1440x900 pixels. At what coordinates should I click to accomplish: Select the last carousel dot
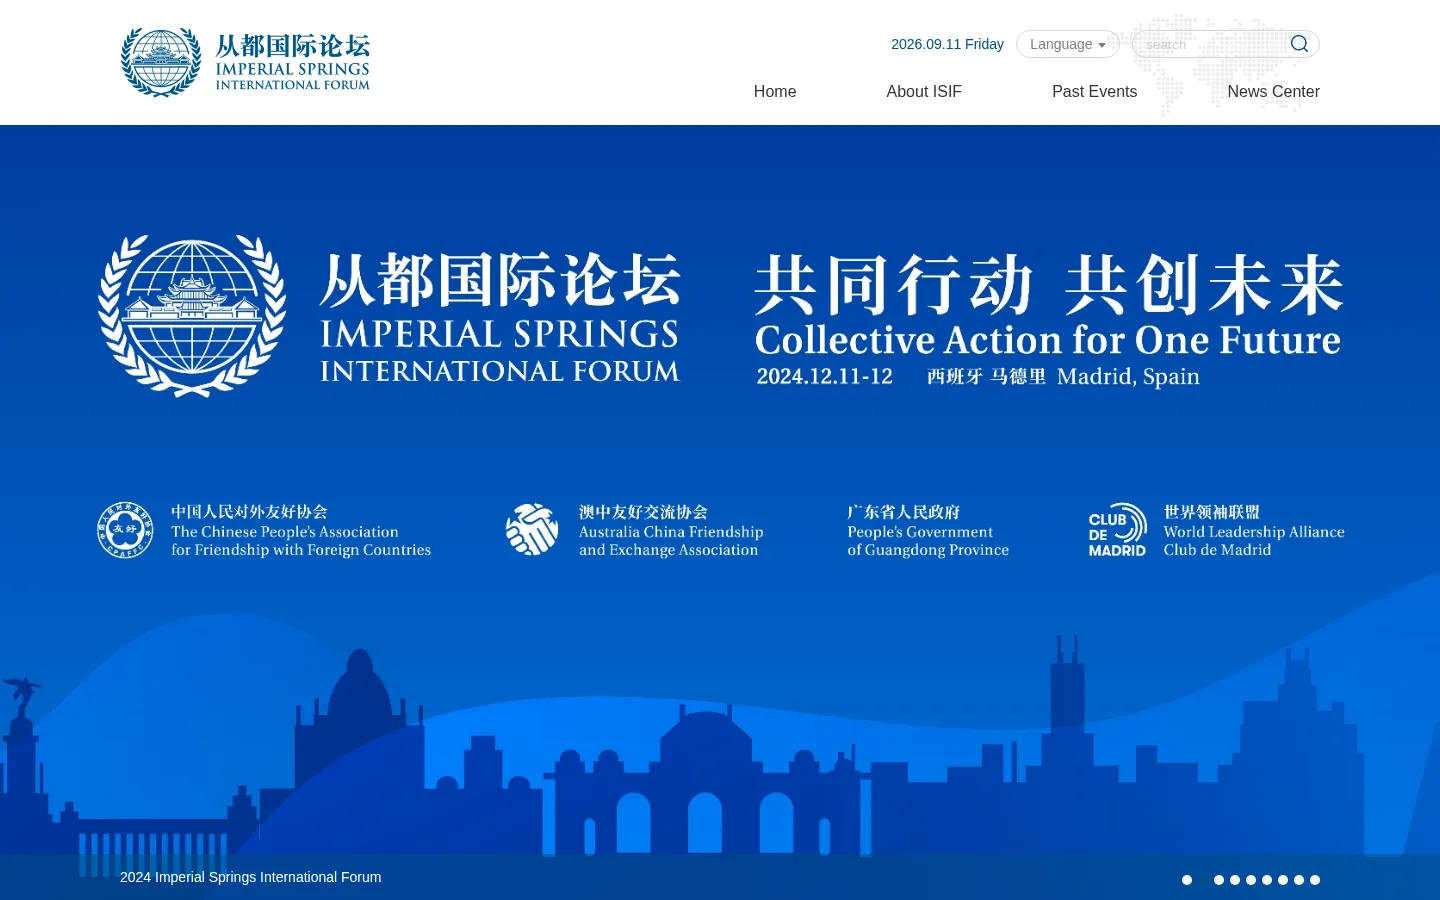(x=1315, y=880)
